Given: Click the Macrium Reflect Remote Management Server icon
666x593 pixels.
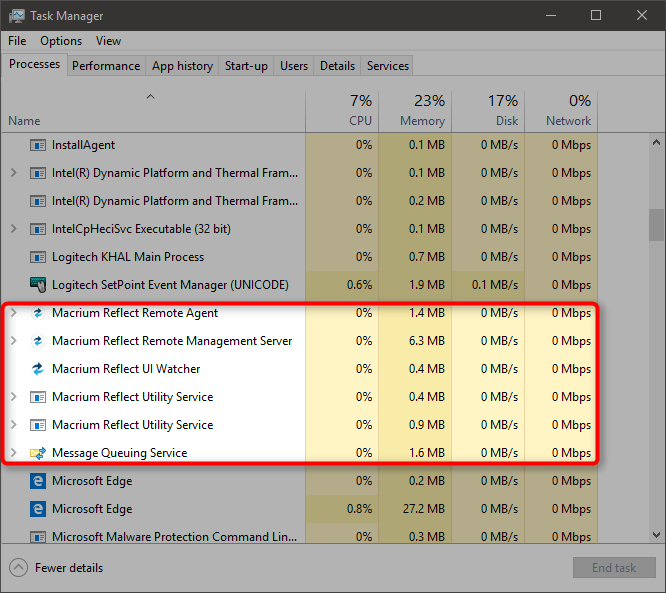Looking at the screenshot, I should click(38, 341).
